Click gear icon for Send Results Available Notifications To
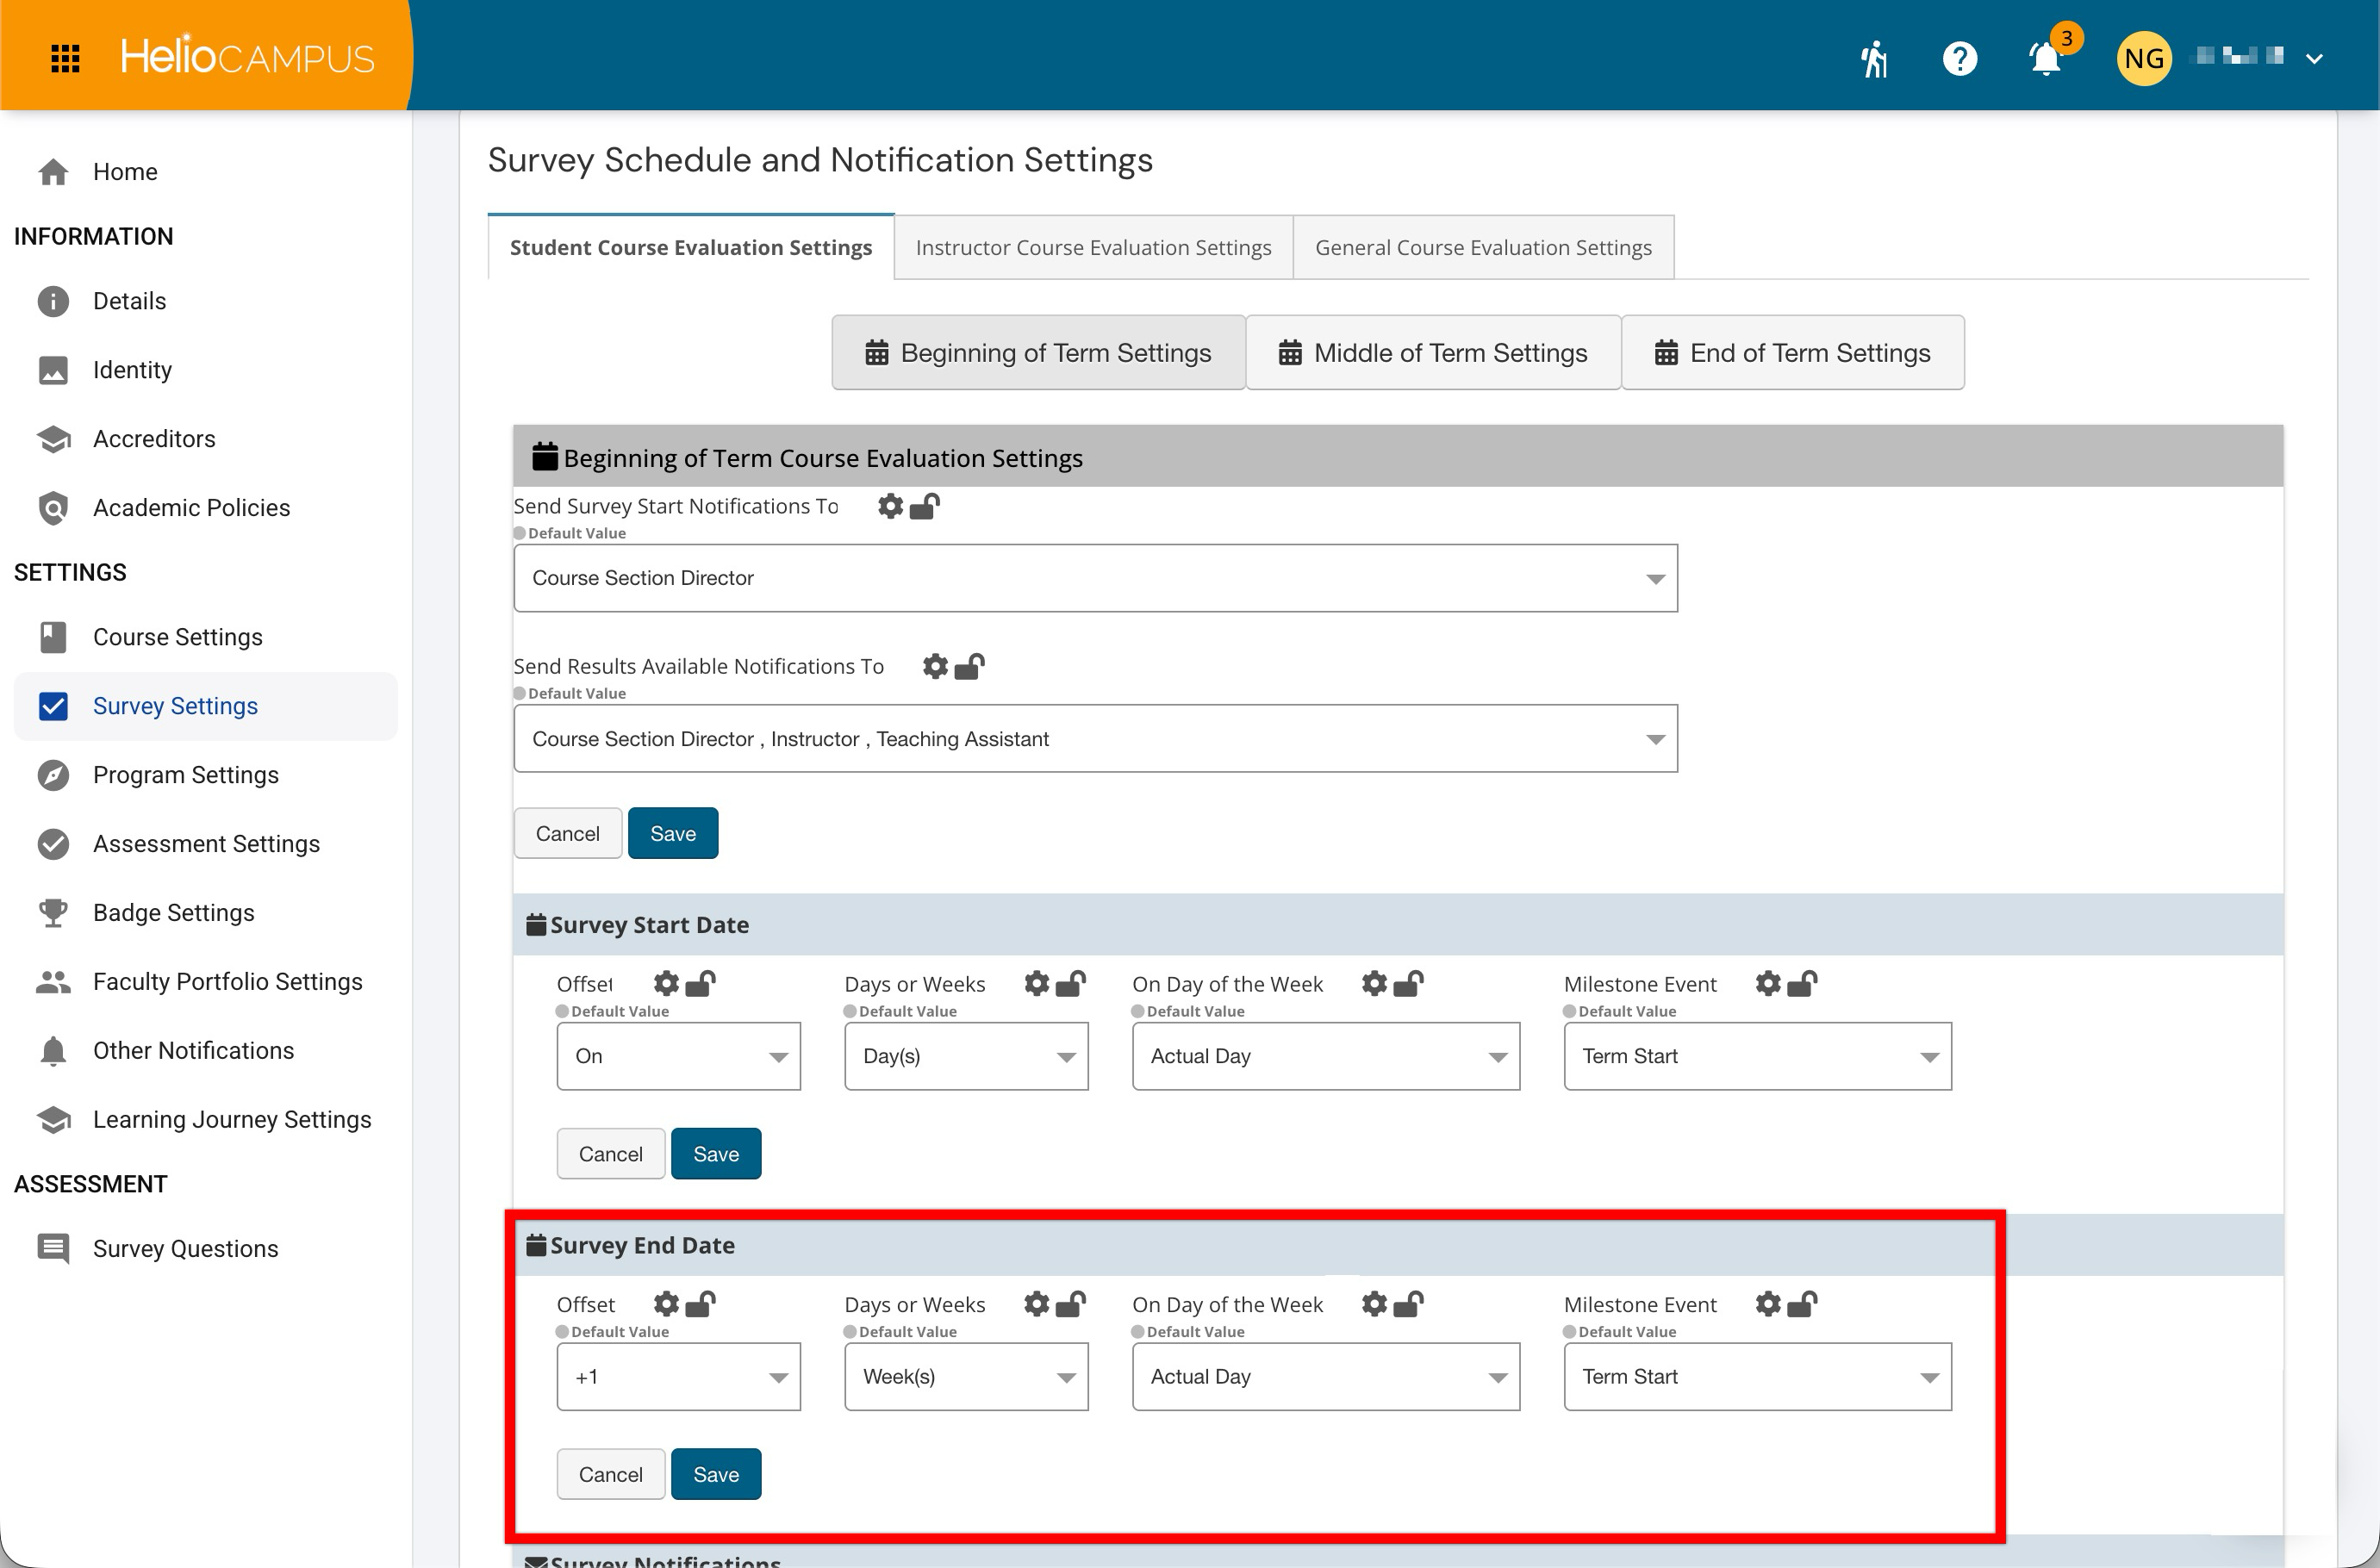 point(935,666)
